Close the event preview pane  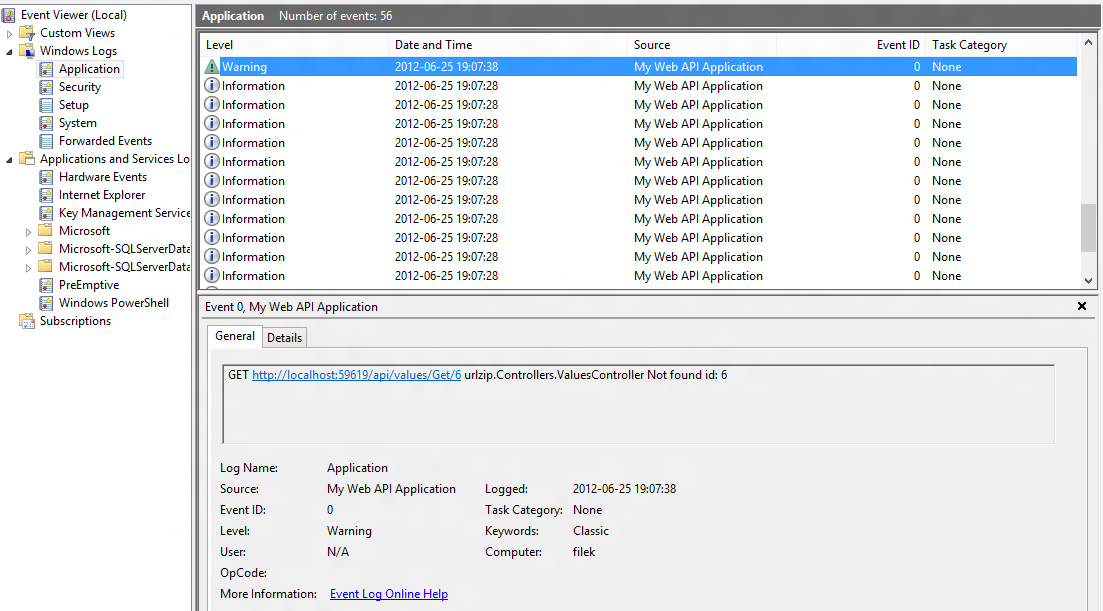coord(1082,306)
